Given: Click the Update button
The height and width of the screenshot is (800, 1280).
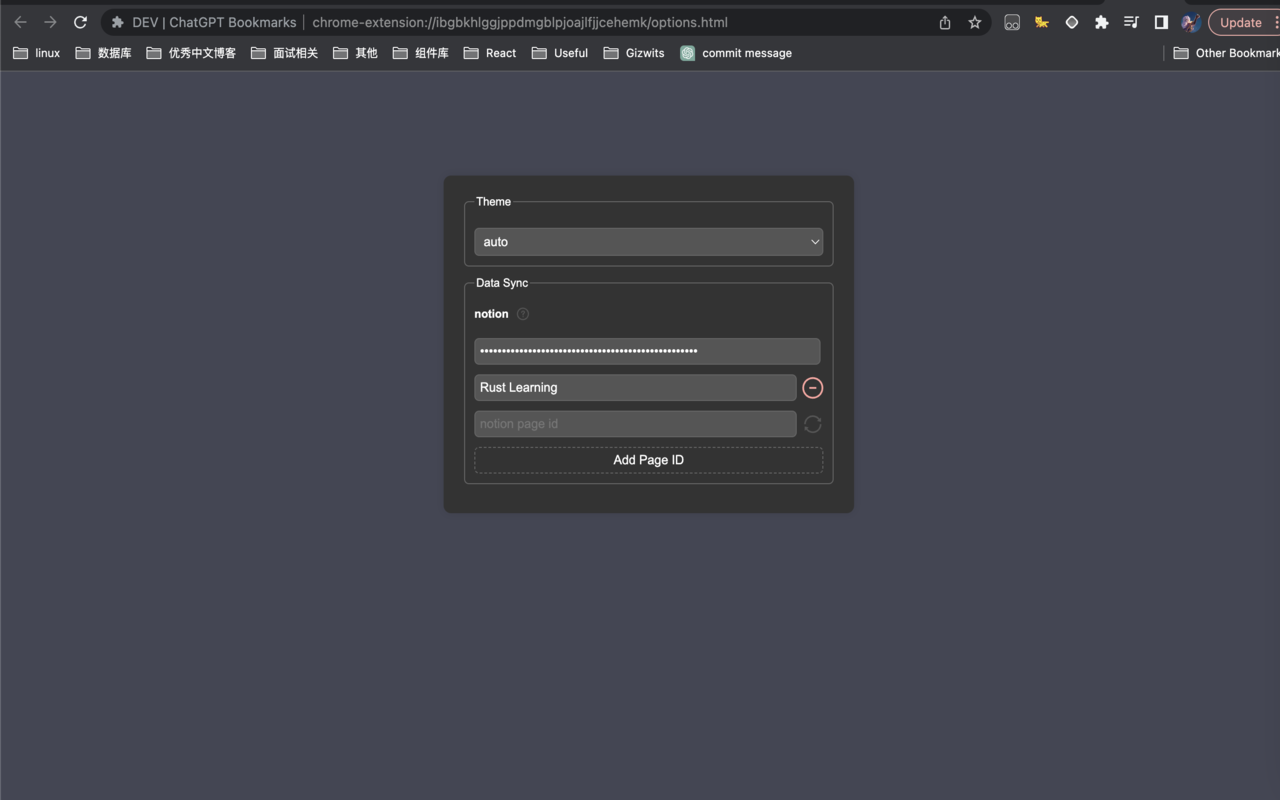Looking at the screenshot, I should coord(1240,22).
